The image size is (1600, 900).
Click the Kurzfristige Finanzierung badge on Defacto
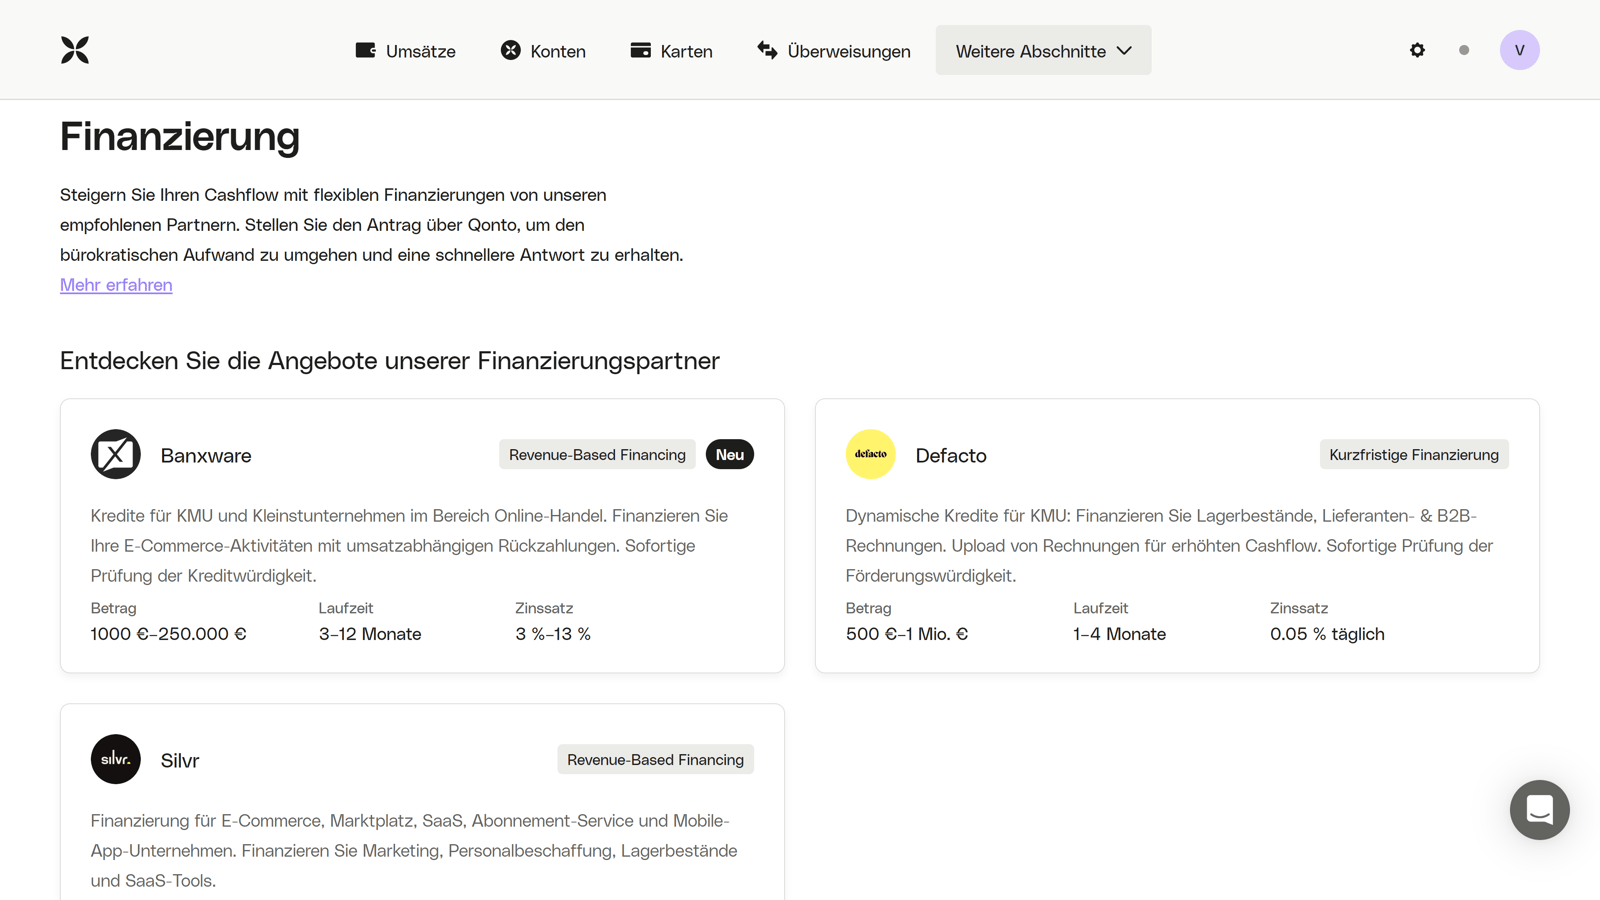coord(1413,454)
